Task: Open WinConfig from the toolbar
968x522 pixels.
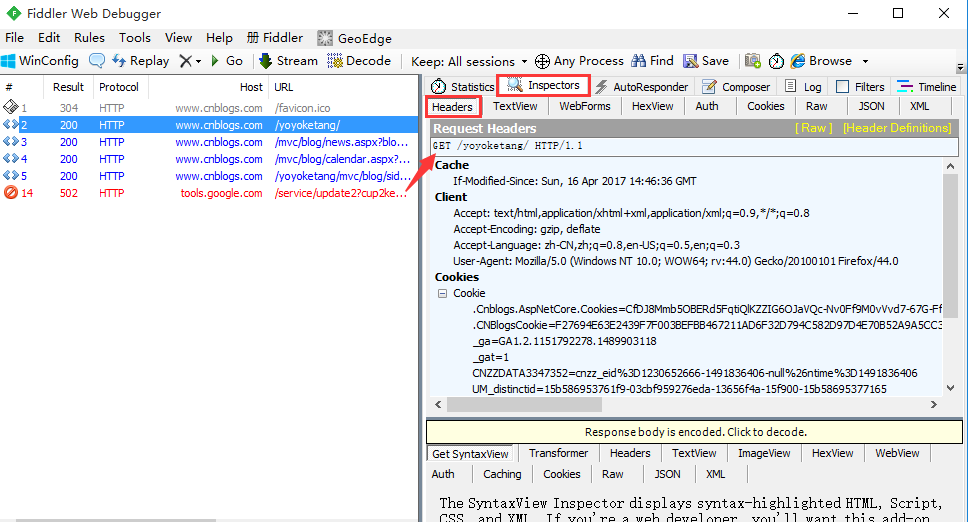Action: [40, 60]
